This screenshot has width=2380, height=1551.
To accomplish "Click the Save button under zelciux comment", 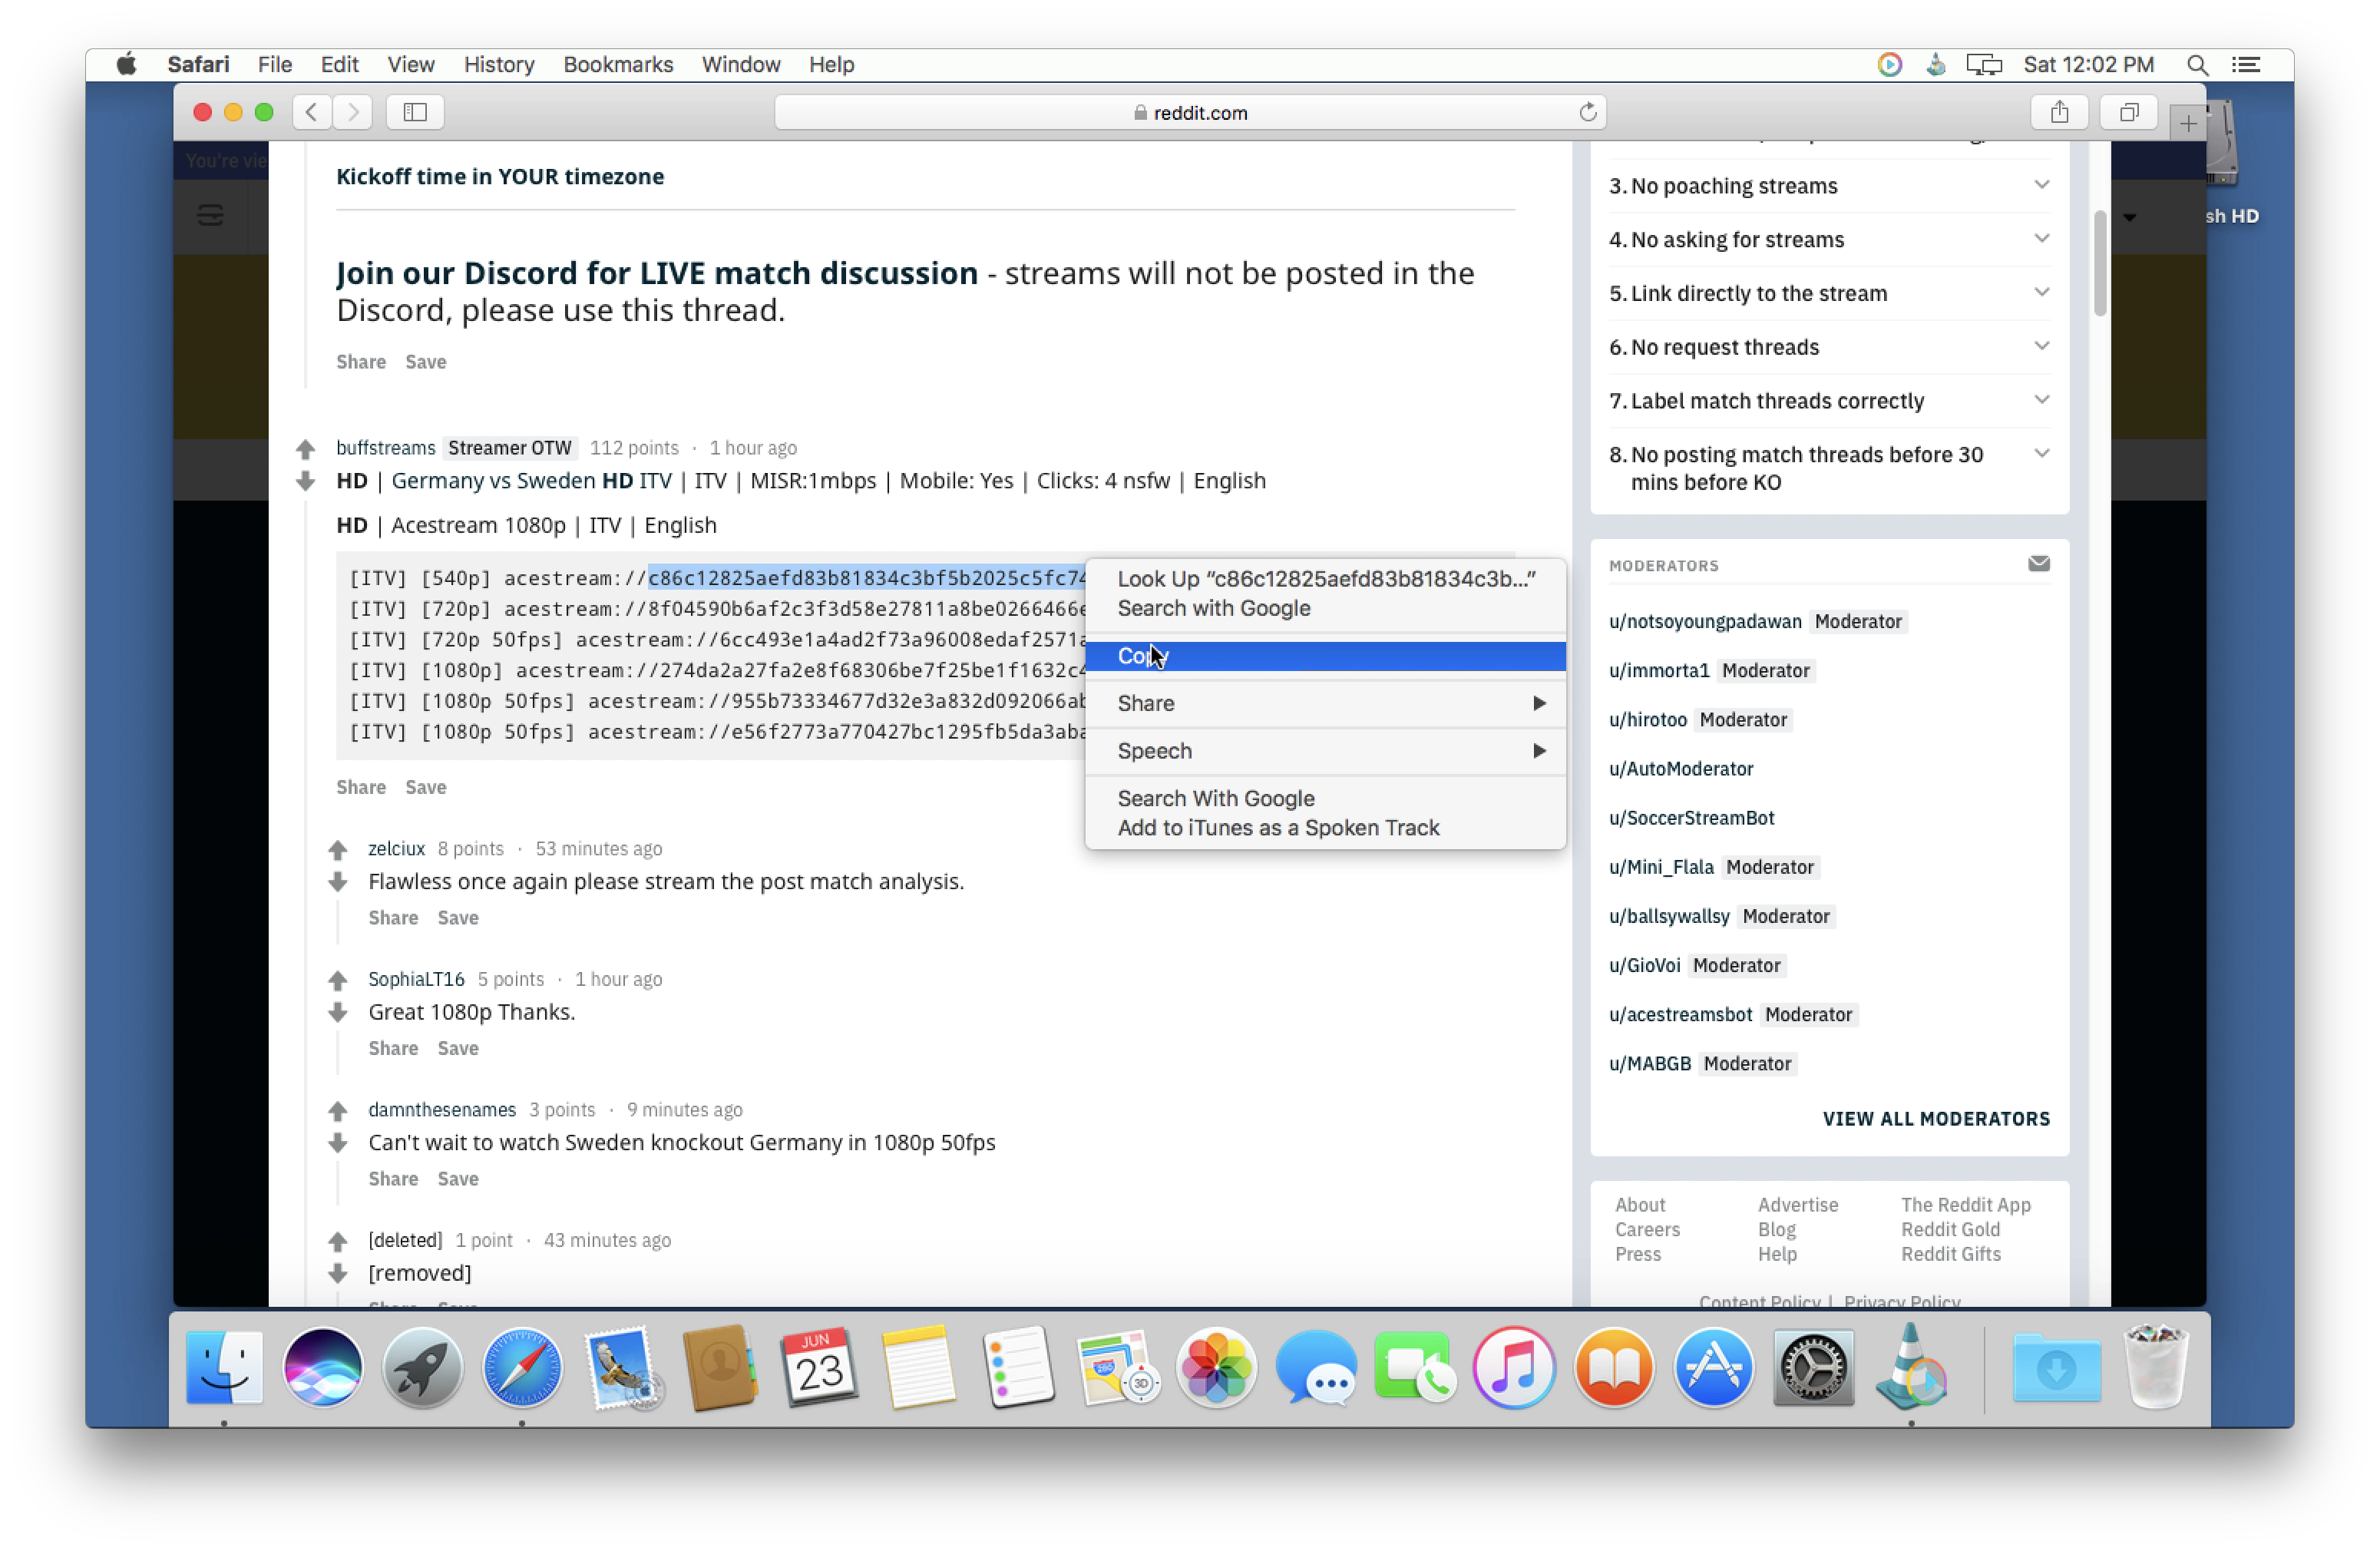I will point(458,916).
